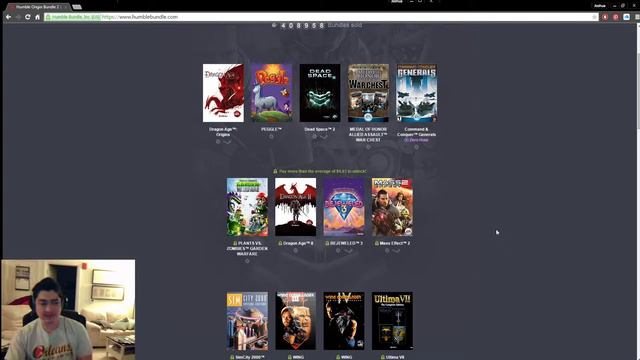This screenshot has width=640, height=360.
Task: Click the Command & Conquer Generals title
Action: click(x=416, y=132)
